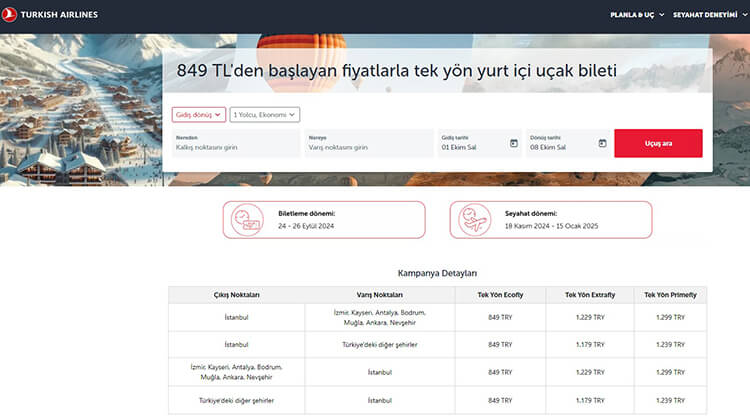Click the Çıkış Noktaları column header

tap(236, 295)
